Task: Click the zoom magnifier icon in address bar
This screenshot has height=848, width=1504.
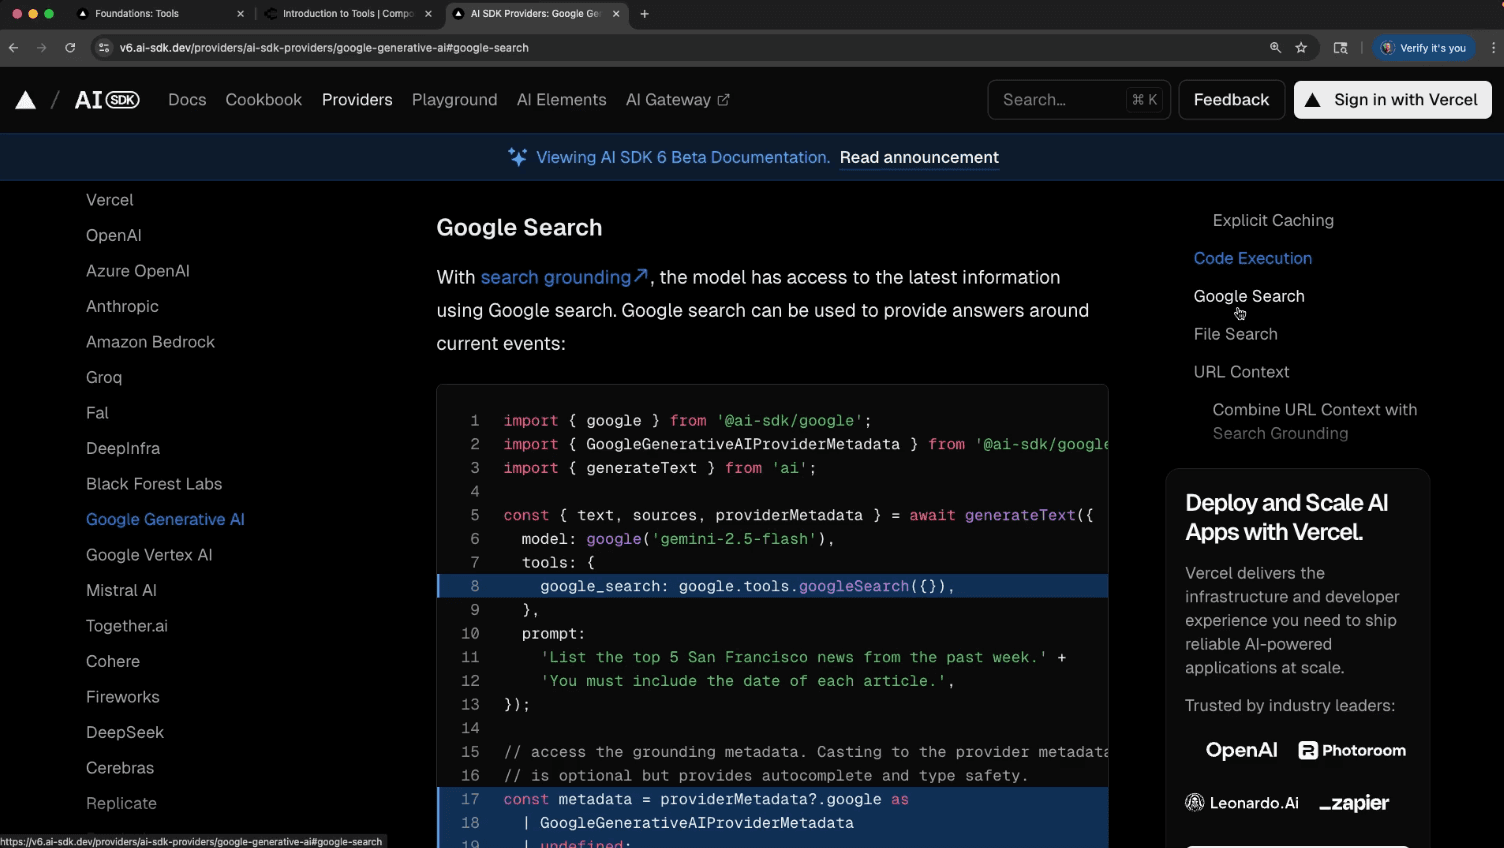Action: point(1275,47)
